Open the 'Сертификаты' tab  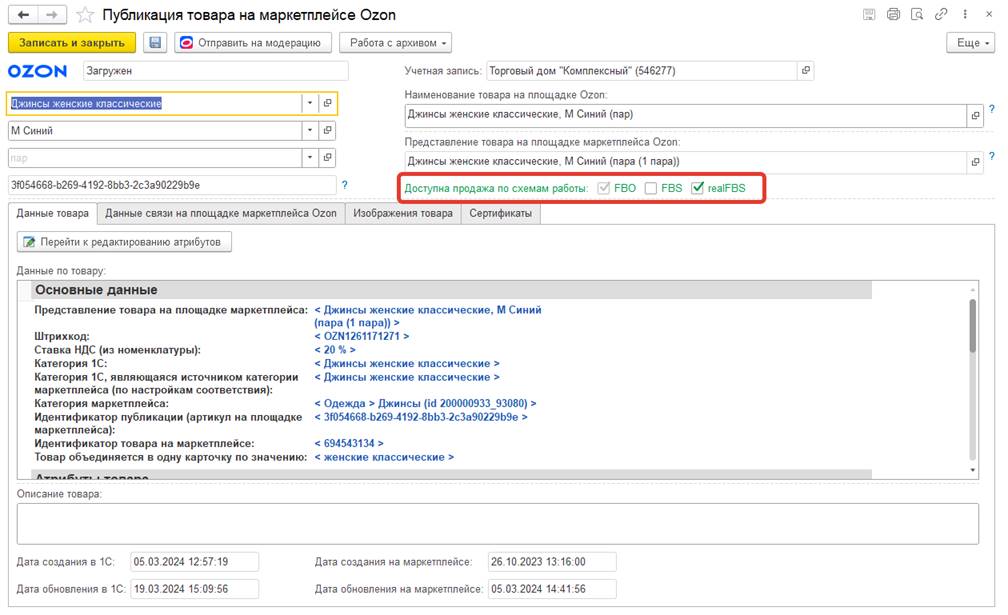tap(500, 213)
